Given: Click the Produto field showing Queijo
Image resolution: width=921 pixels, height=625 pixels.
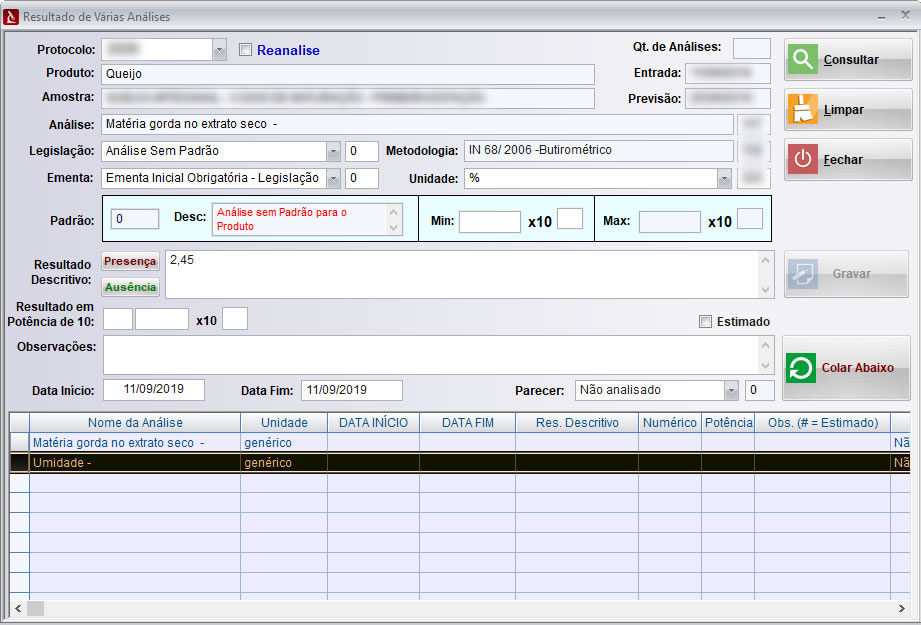Looking at the screenshot, I should [x=348, y=74].
